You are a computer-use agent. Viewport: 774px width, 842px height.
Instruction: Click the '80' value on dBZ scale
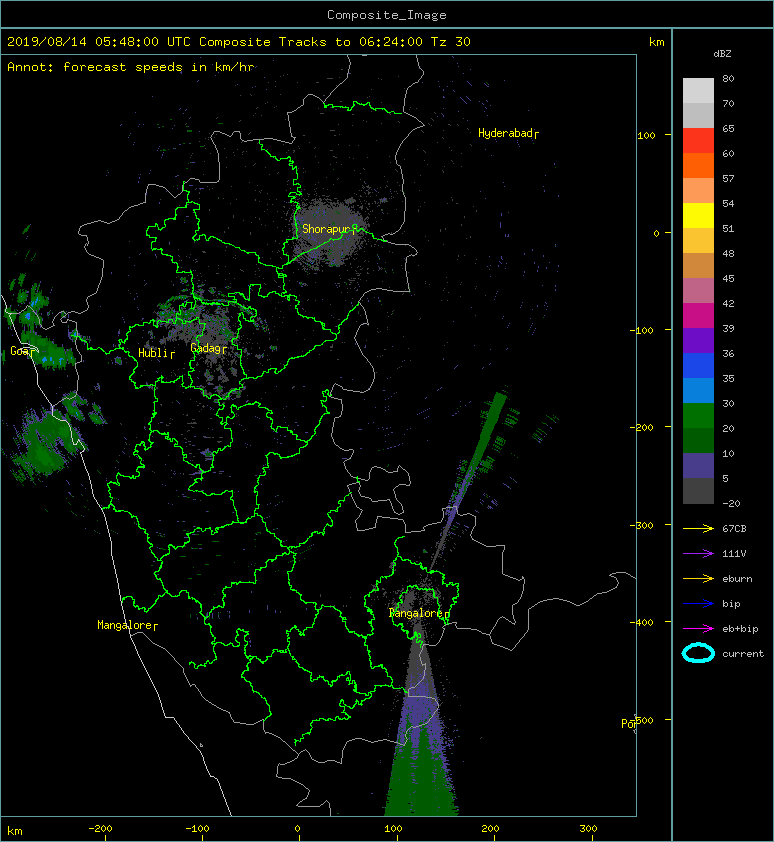(x=728, y=78)
